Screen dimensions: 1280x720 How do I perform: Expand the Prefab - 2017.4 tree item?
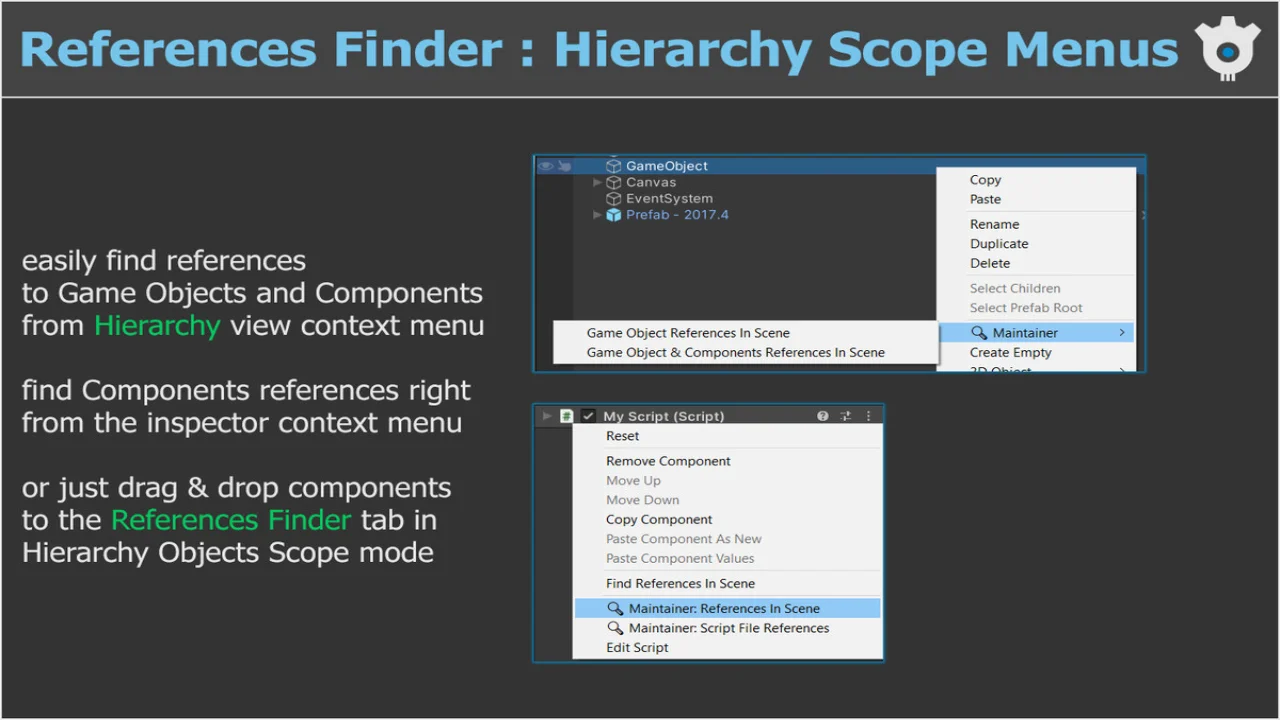[x=598, y=215]
